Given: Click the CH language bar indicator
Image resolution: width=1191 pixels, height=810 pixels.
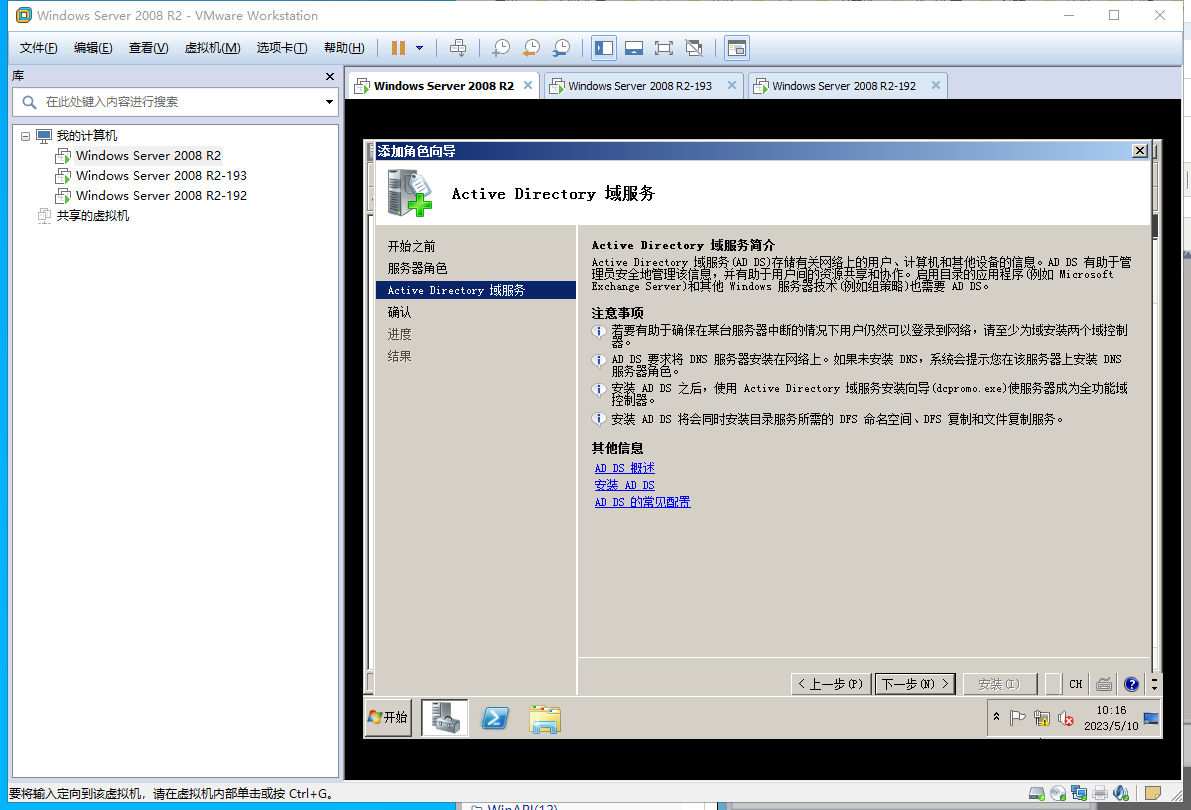Looking at the screenshot, I should (x=1076, y=684).
